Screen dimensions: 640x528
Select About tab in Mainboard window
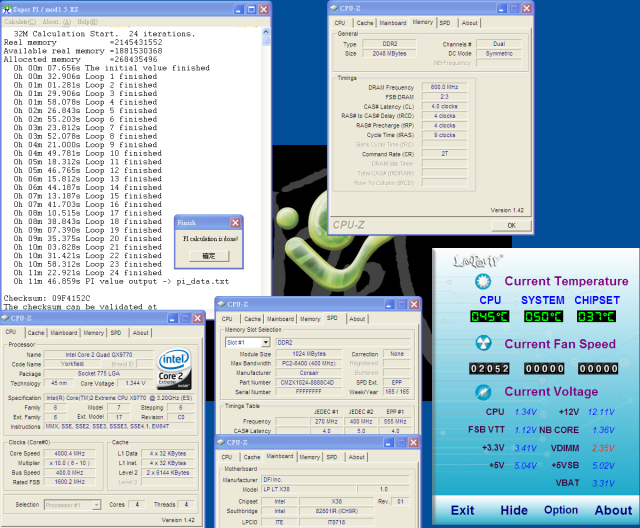(x=356, y=457)
